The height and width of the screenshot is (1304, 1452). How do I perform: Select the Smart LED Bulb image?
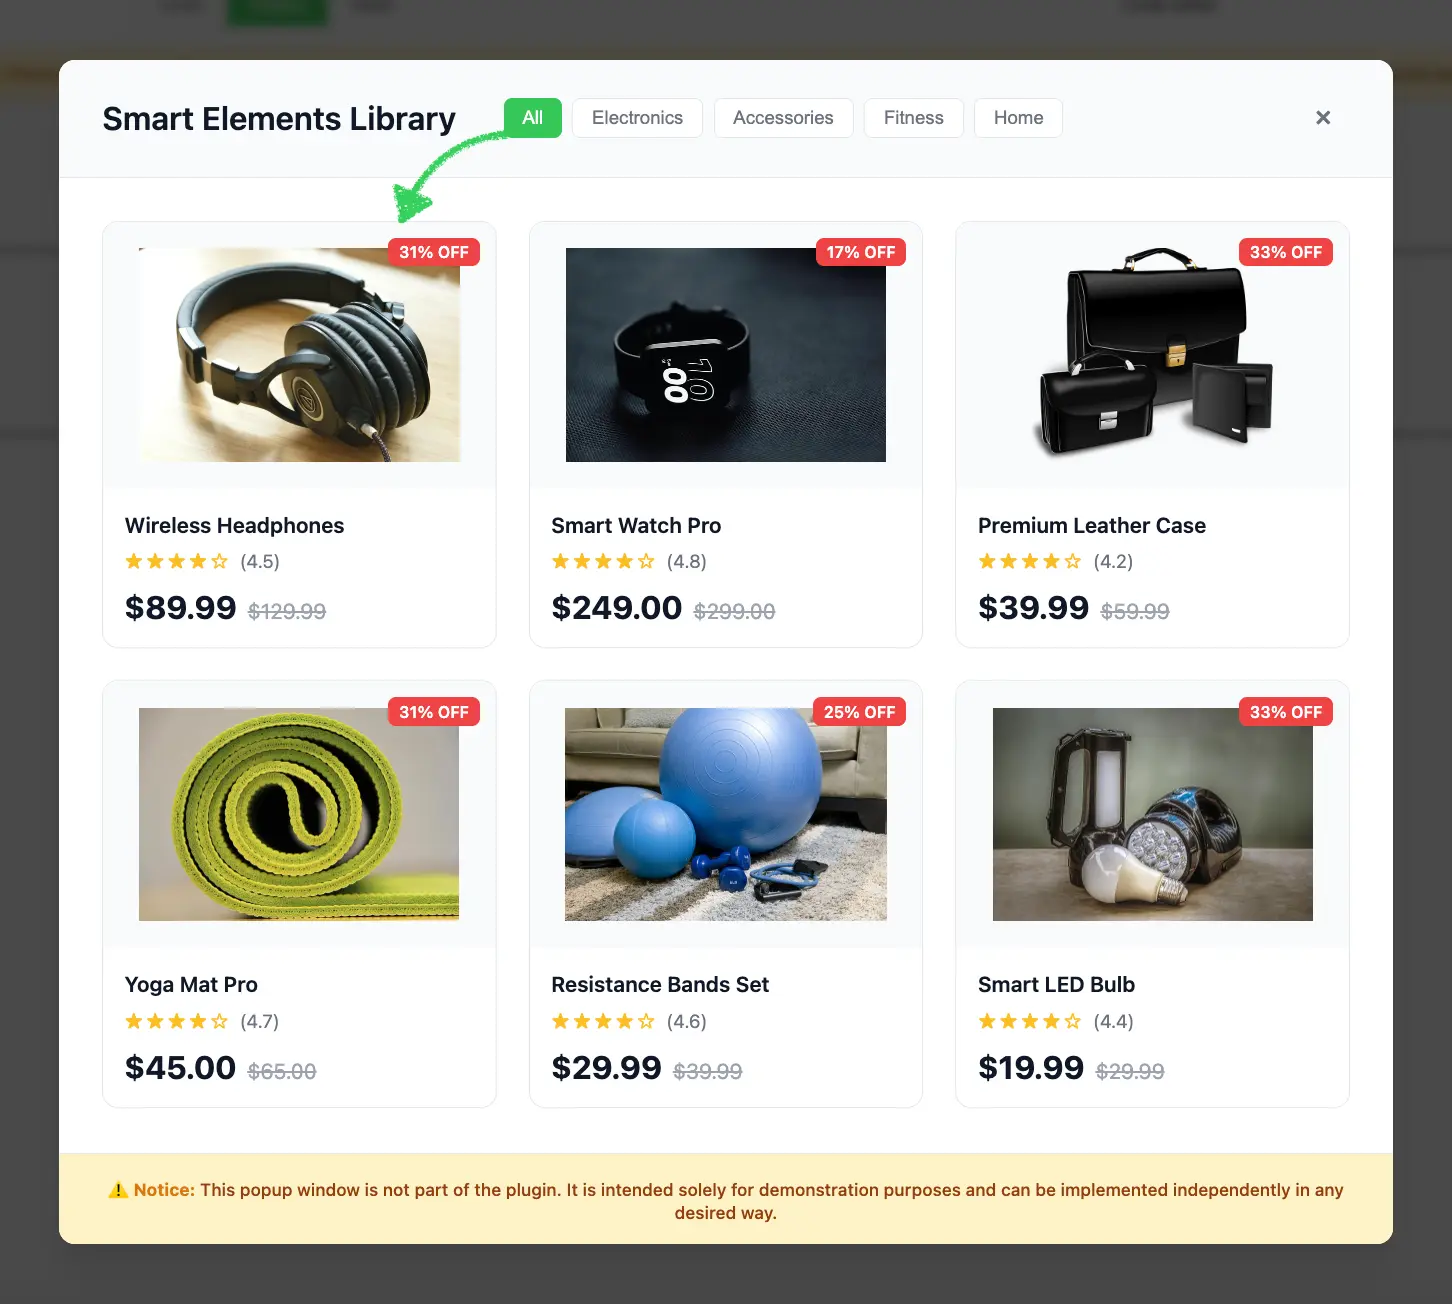point(1152,814)
